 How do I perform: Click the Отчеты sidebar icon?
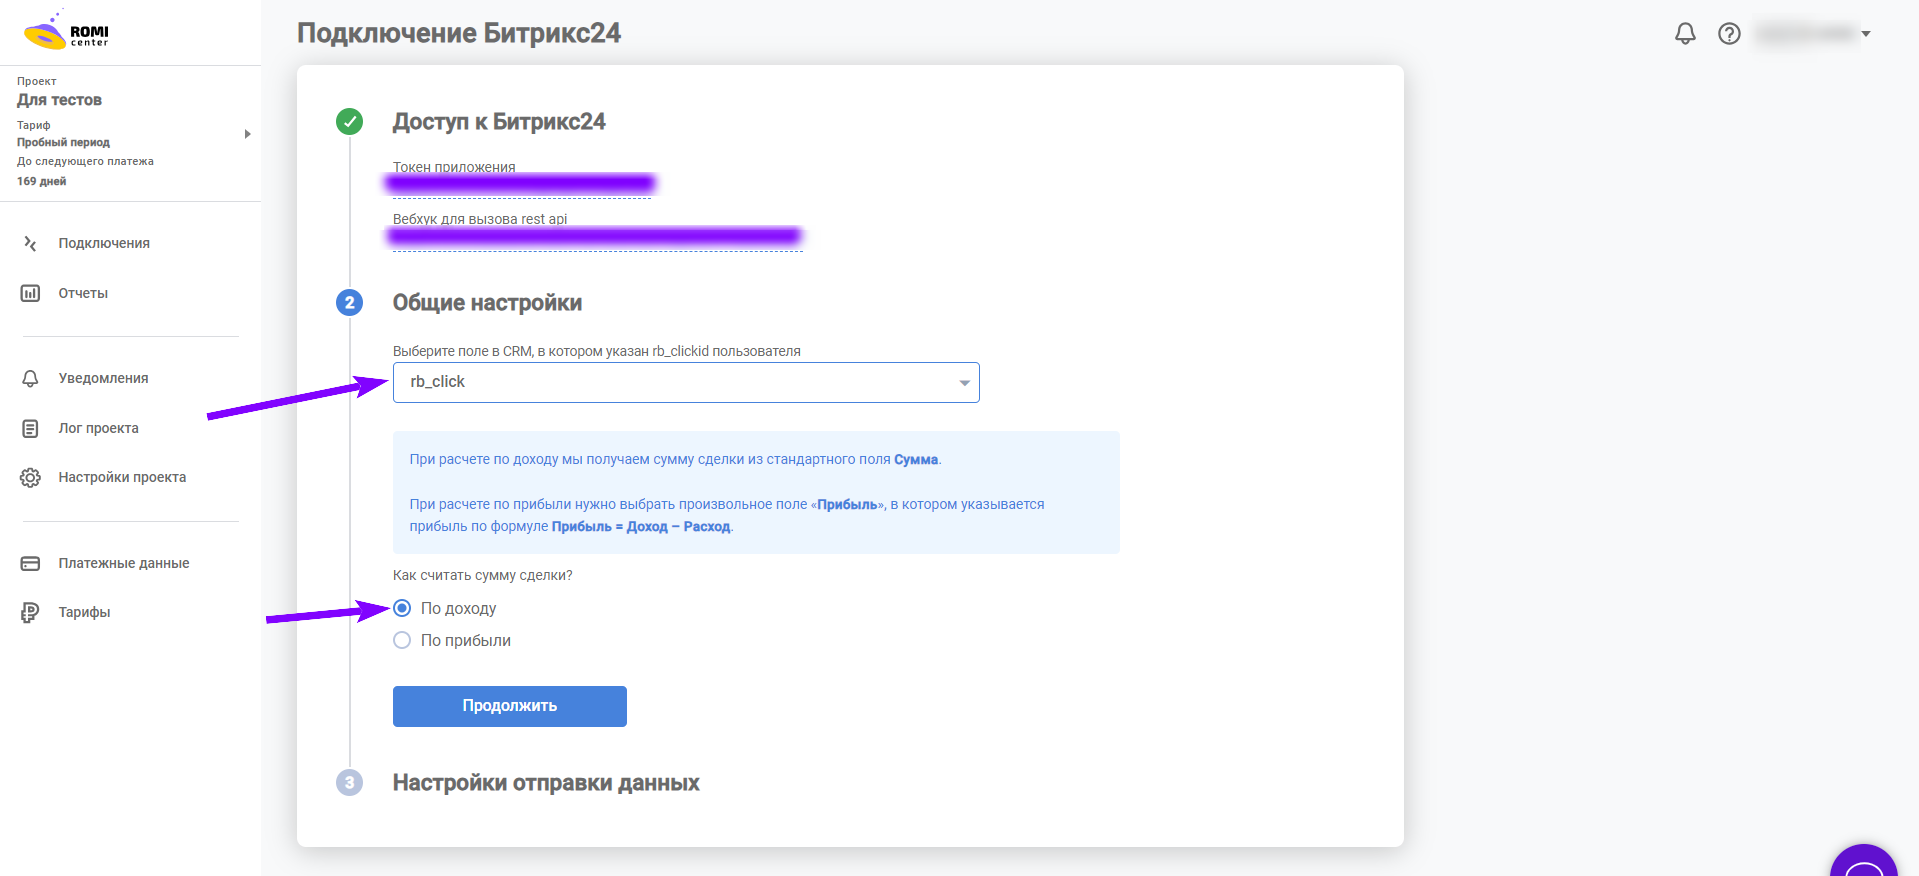(x=30, y=293)
